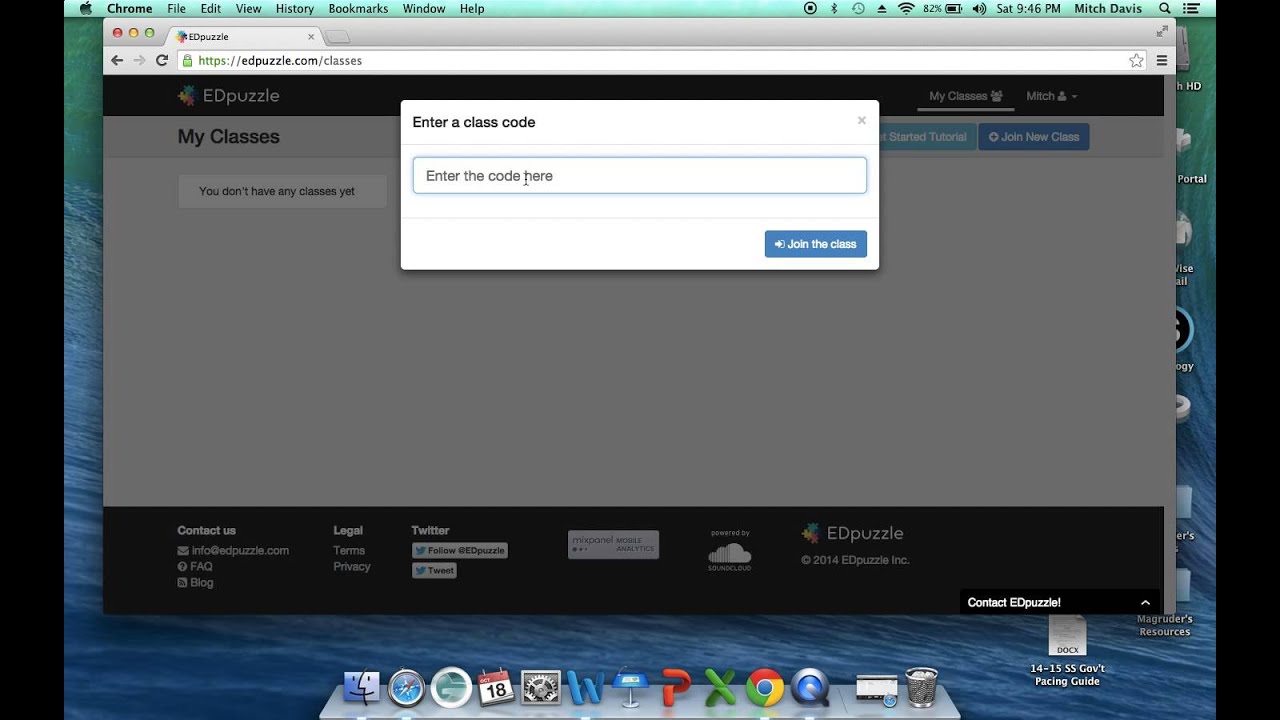
Task: Click the volume speaker icon
Action: pyautogui.click(x=978, y=8)
